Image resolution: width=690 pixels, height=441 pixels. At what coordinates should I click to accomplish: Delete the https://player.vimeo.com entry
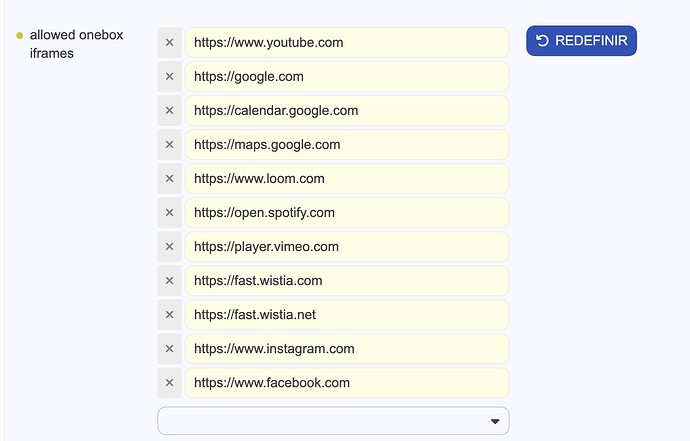(x=169, y=247)
